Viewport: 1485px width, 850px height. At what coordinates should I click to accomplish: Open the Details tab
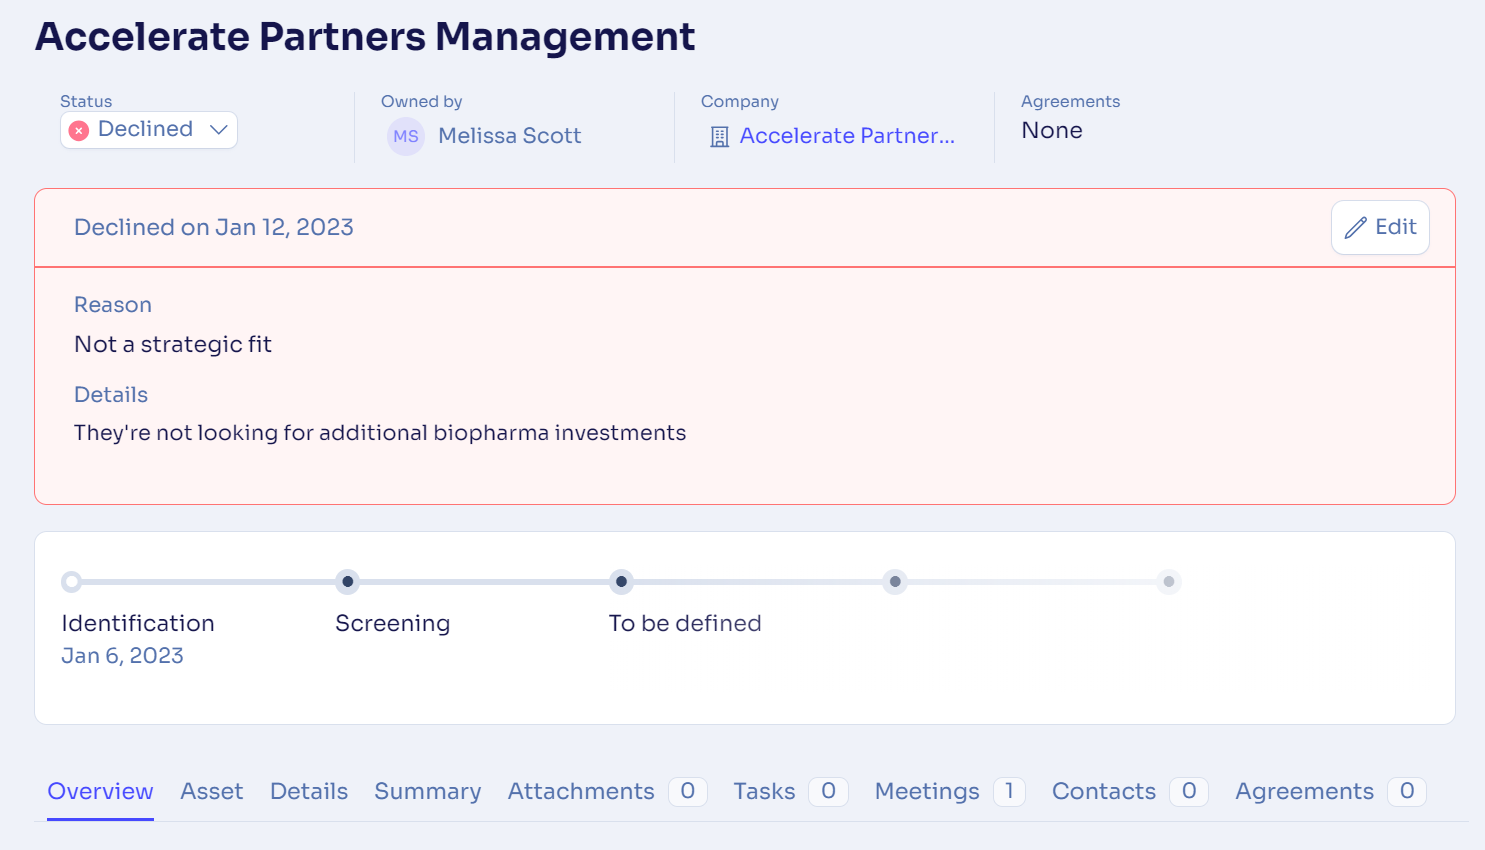click(x=309, y=791)
